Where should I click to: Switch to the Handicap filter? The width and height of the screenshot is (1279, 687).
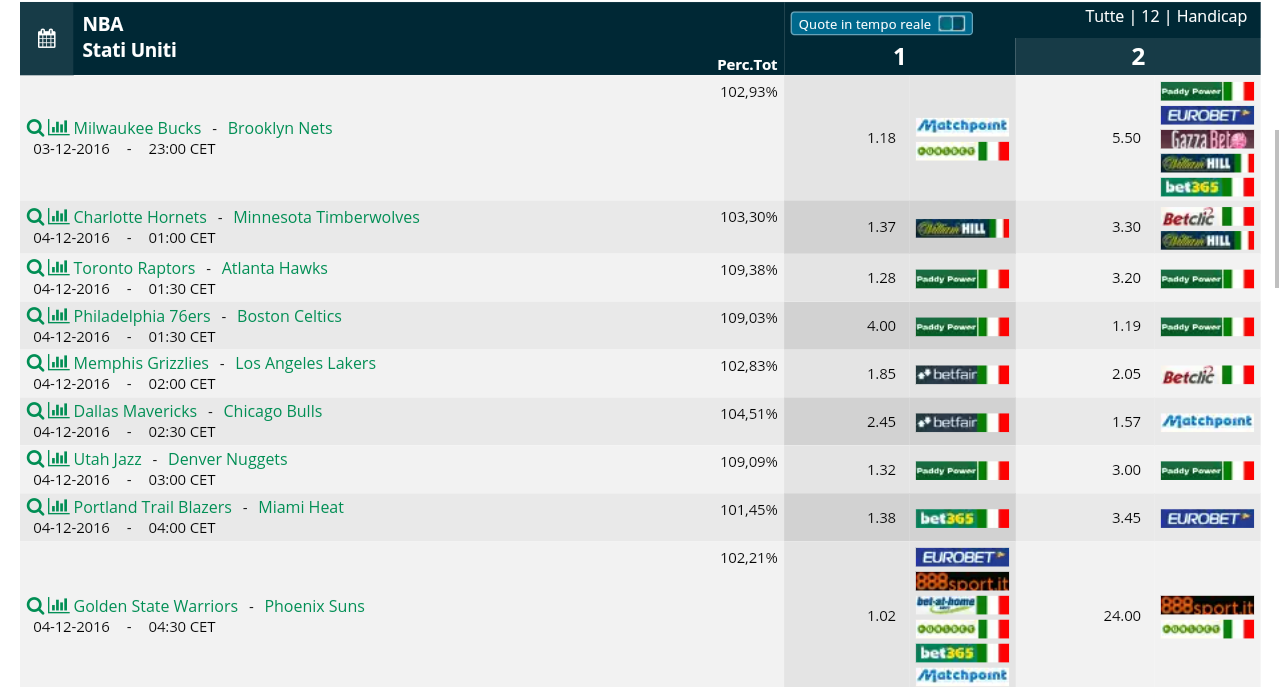pos(1212,16)
